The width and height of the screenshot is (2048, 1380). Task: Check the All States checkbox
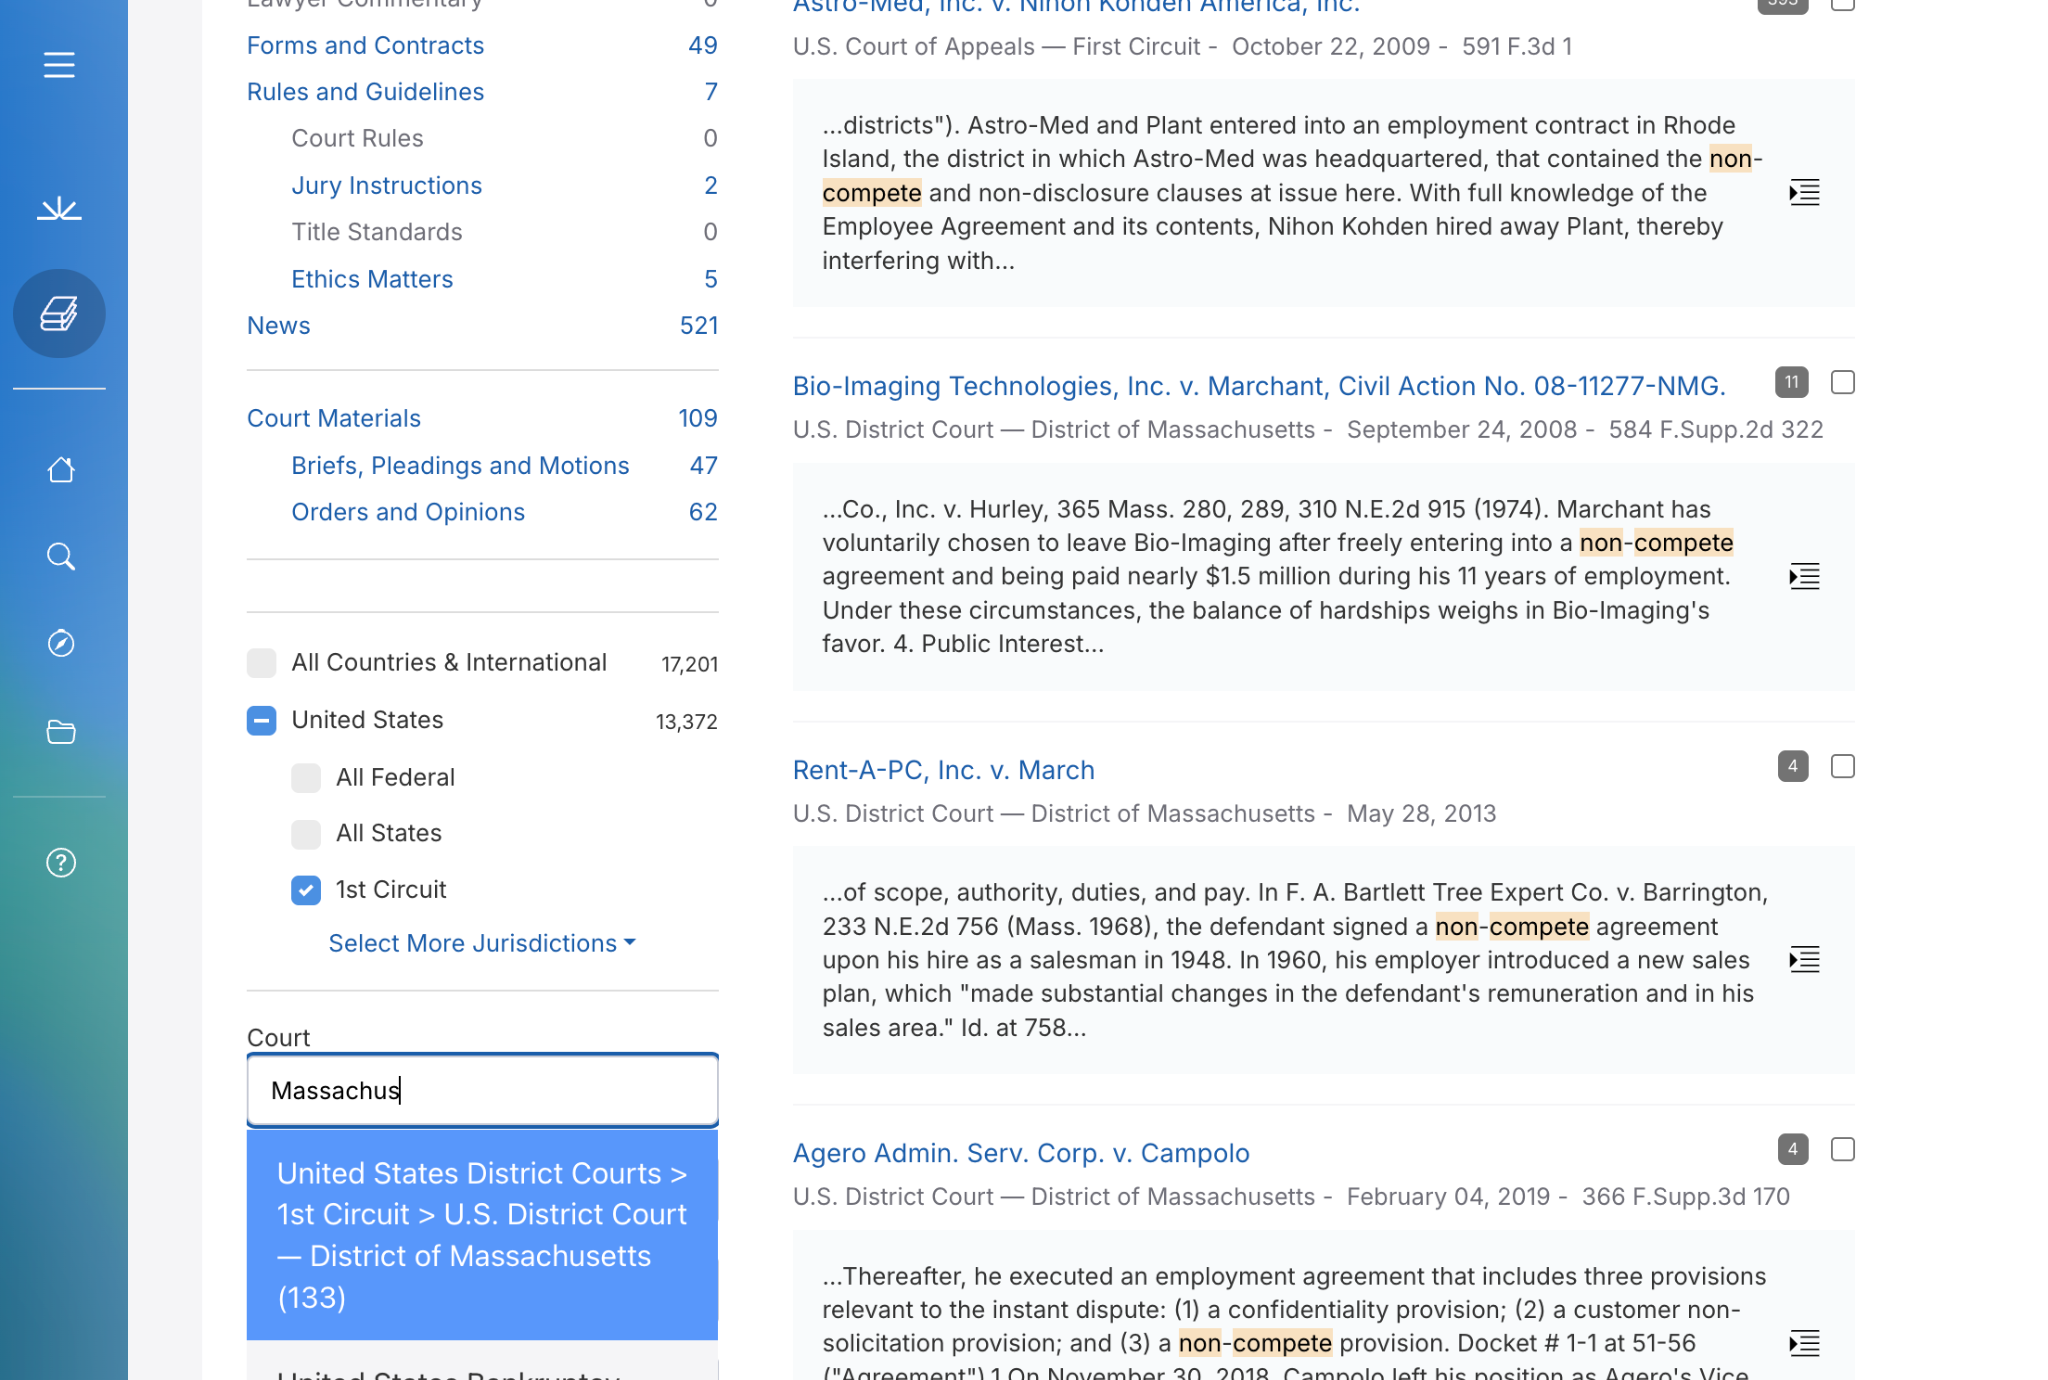coord(306,833)
